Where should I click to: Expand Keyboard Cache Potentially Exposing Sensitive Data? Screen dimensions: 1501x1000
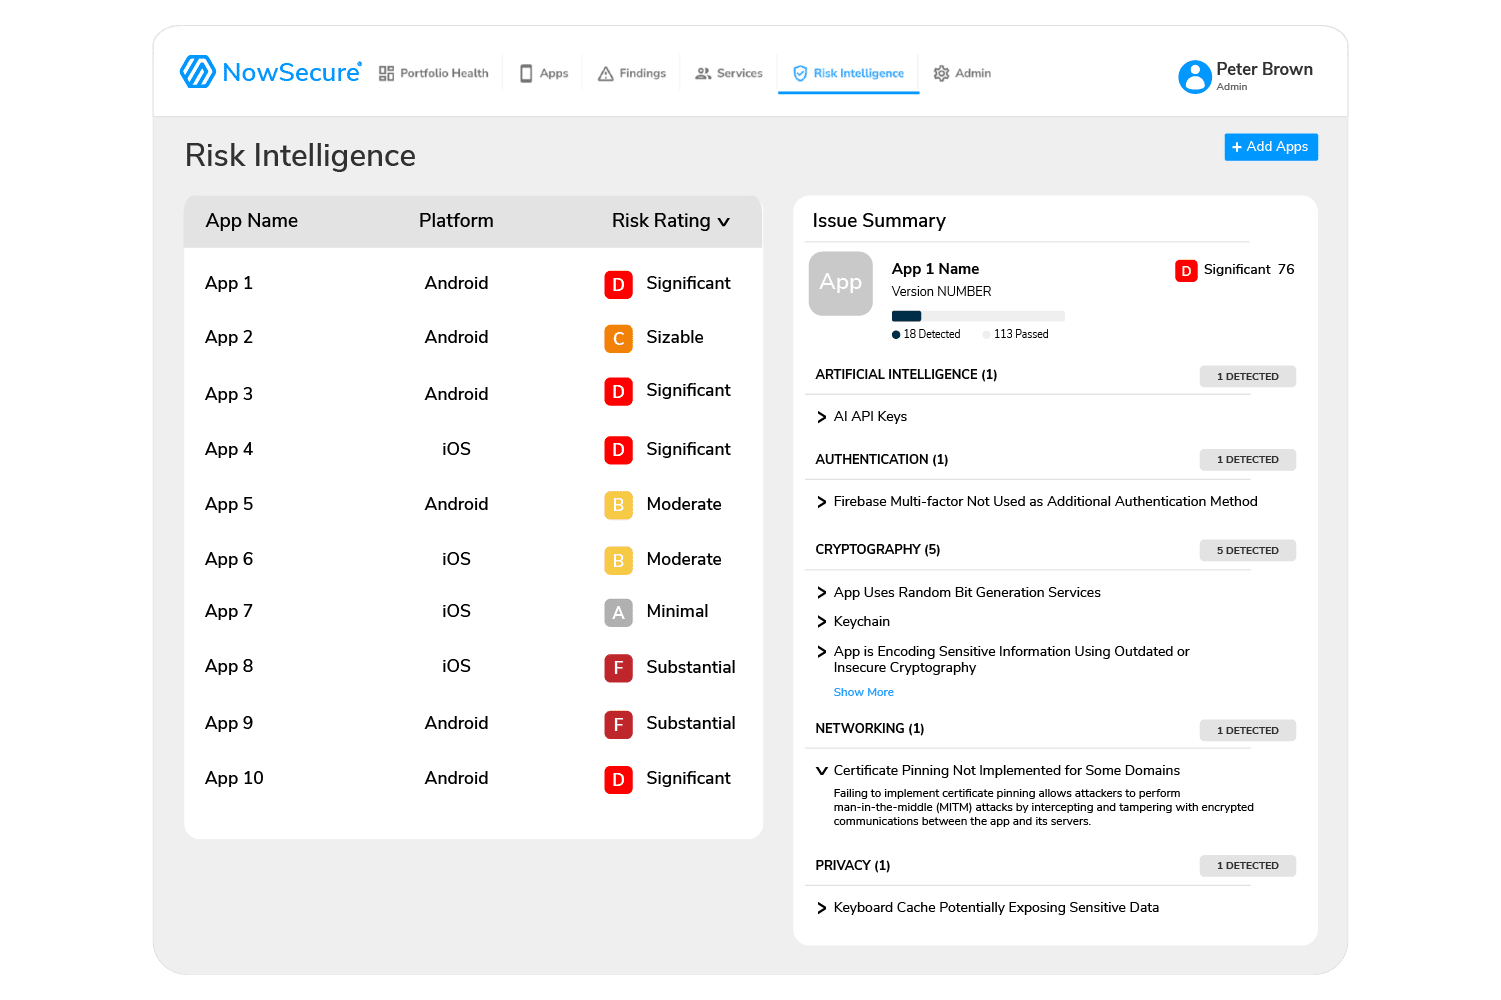pos(822,908)
